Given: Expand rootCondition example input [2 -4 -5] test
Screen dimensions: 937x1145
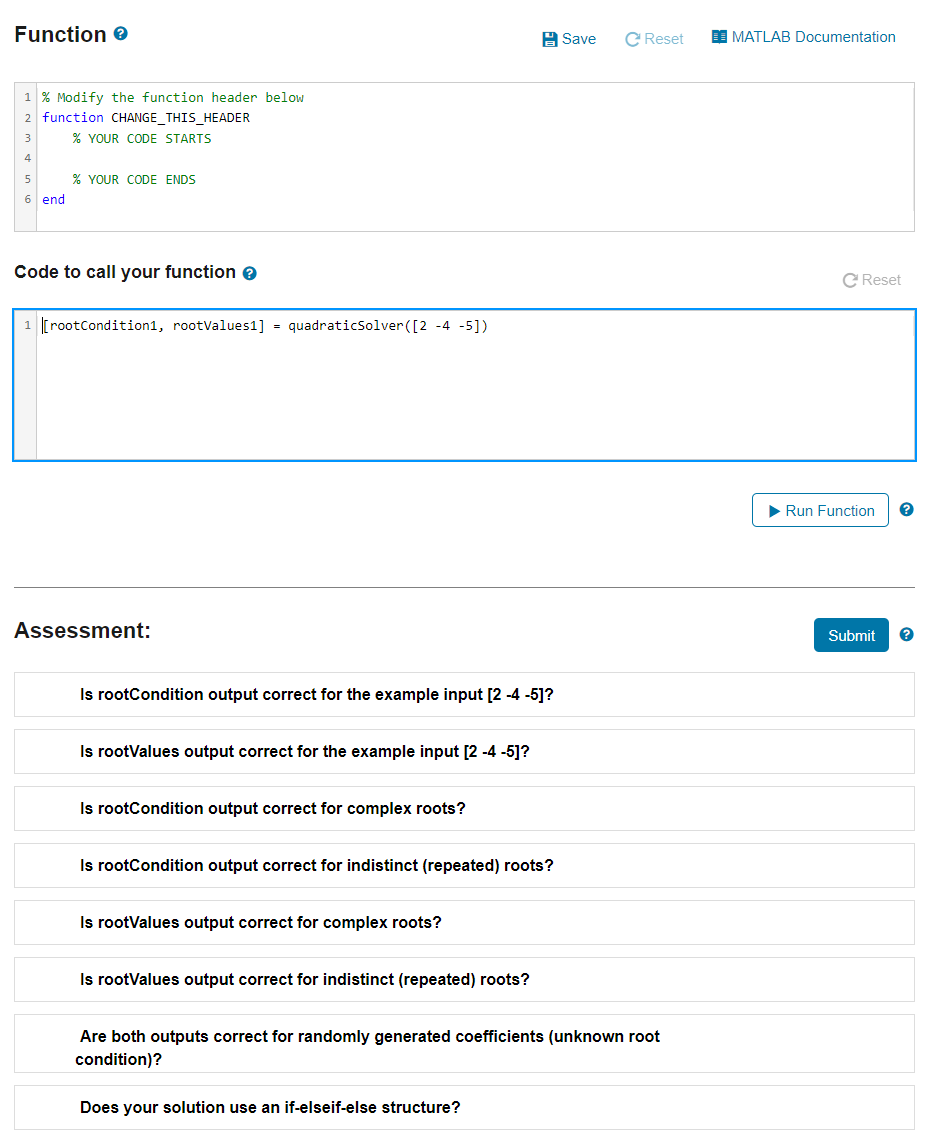Looking at the screenshot, I should point(464,694).
